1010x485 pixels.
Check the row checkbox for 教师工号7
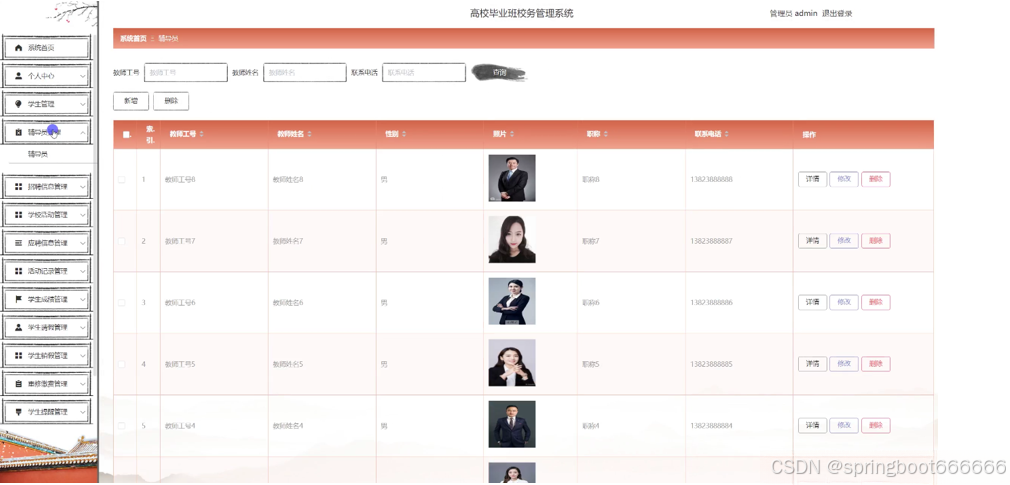click(122, 242)
